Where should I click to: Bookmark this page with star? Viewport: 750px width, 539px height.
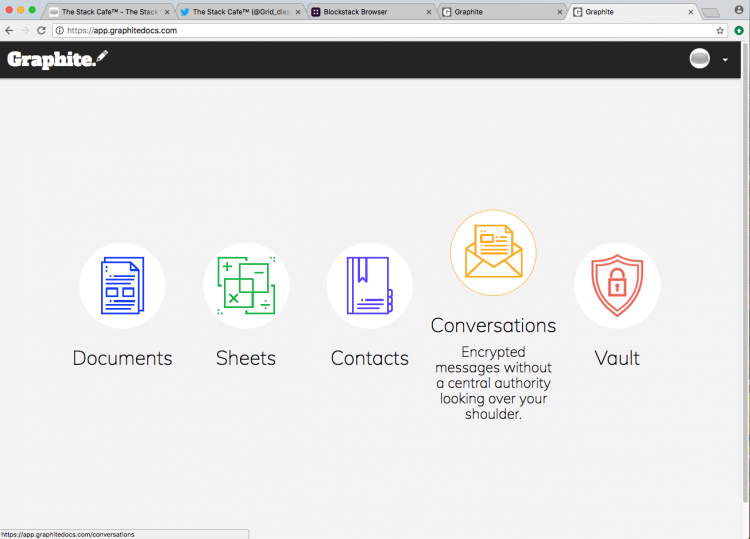pyautogui.click(x=720, y=31)
